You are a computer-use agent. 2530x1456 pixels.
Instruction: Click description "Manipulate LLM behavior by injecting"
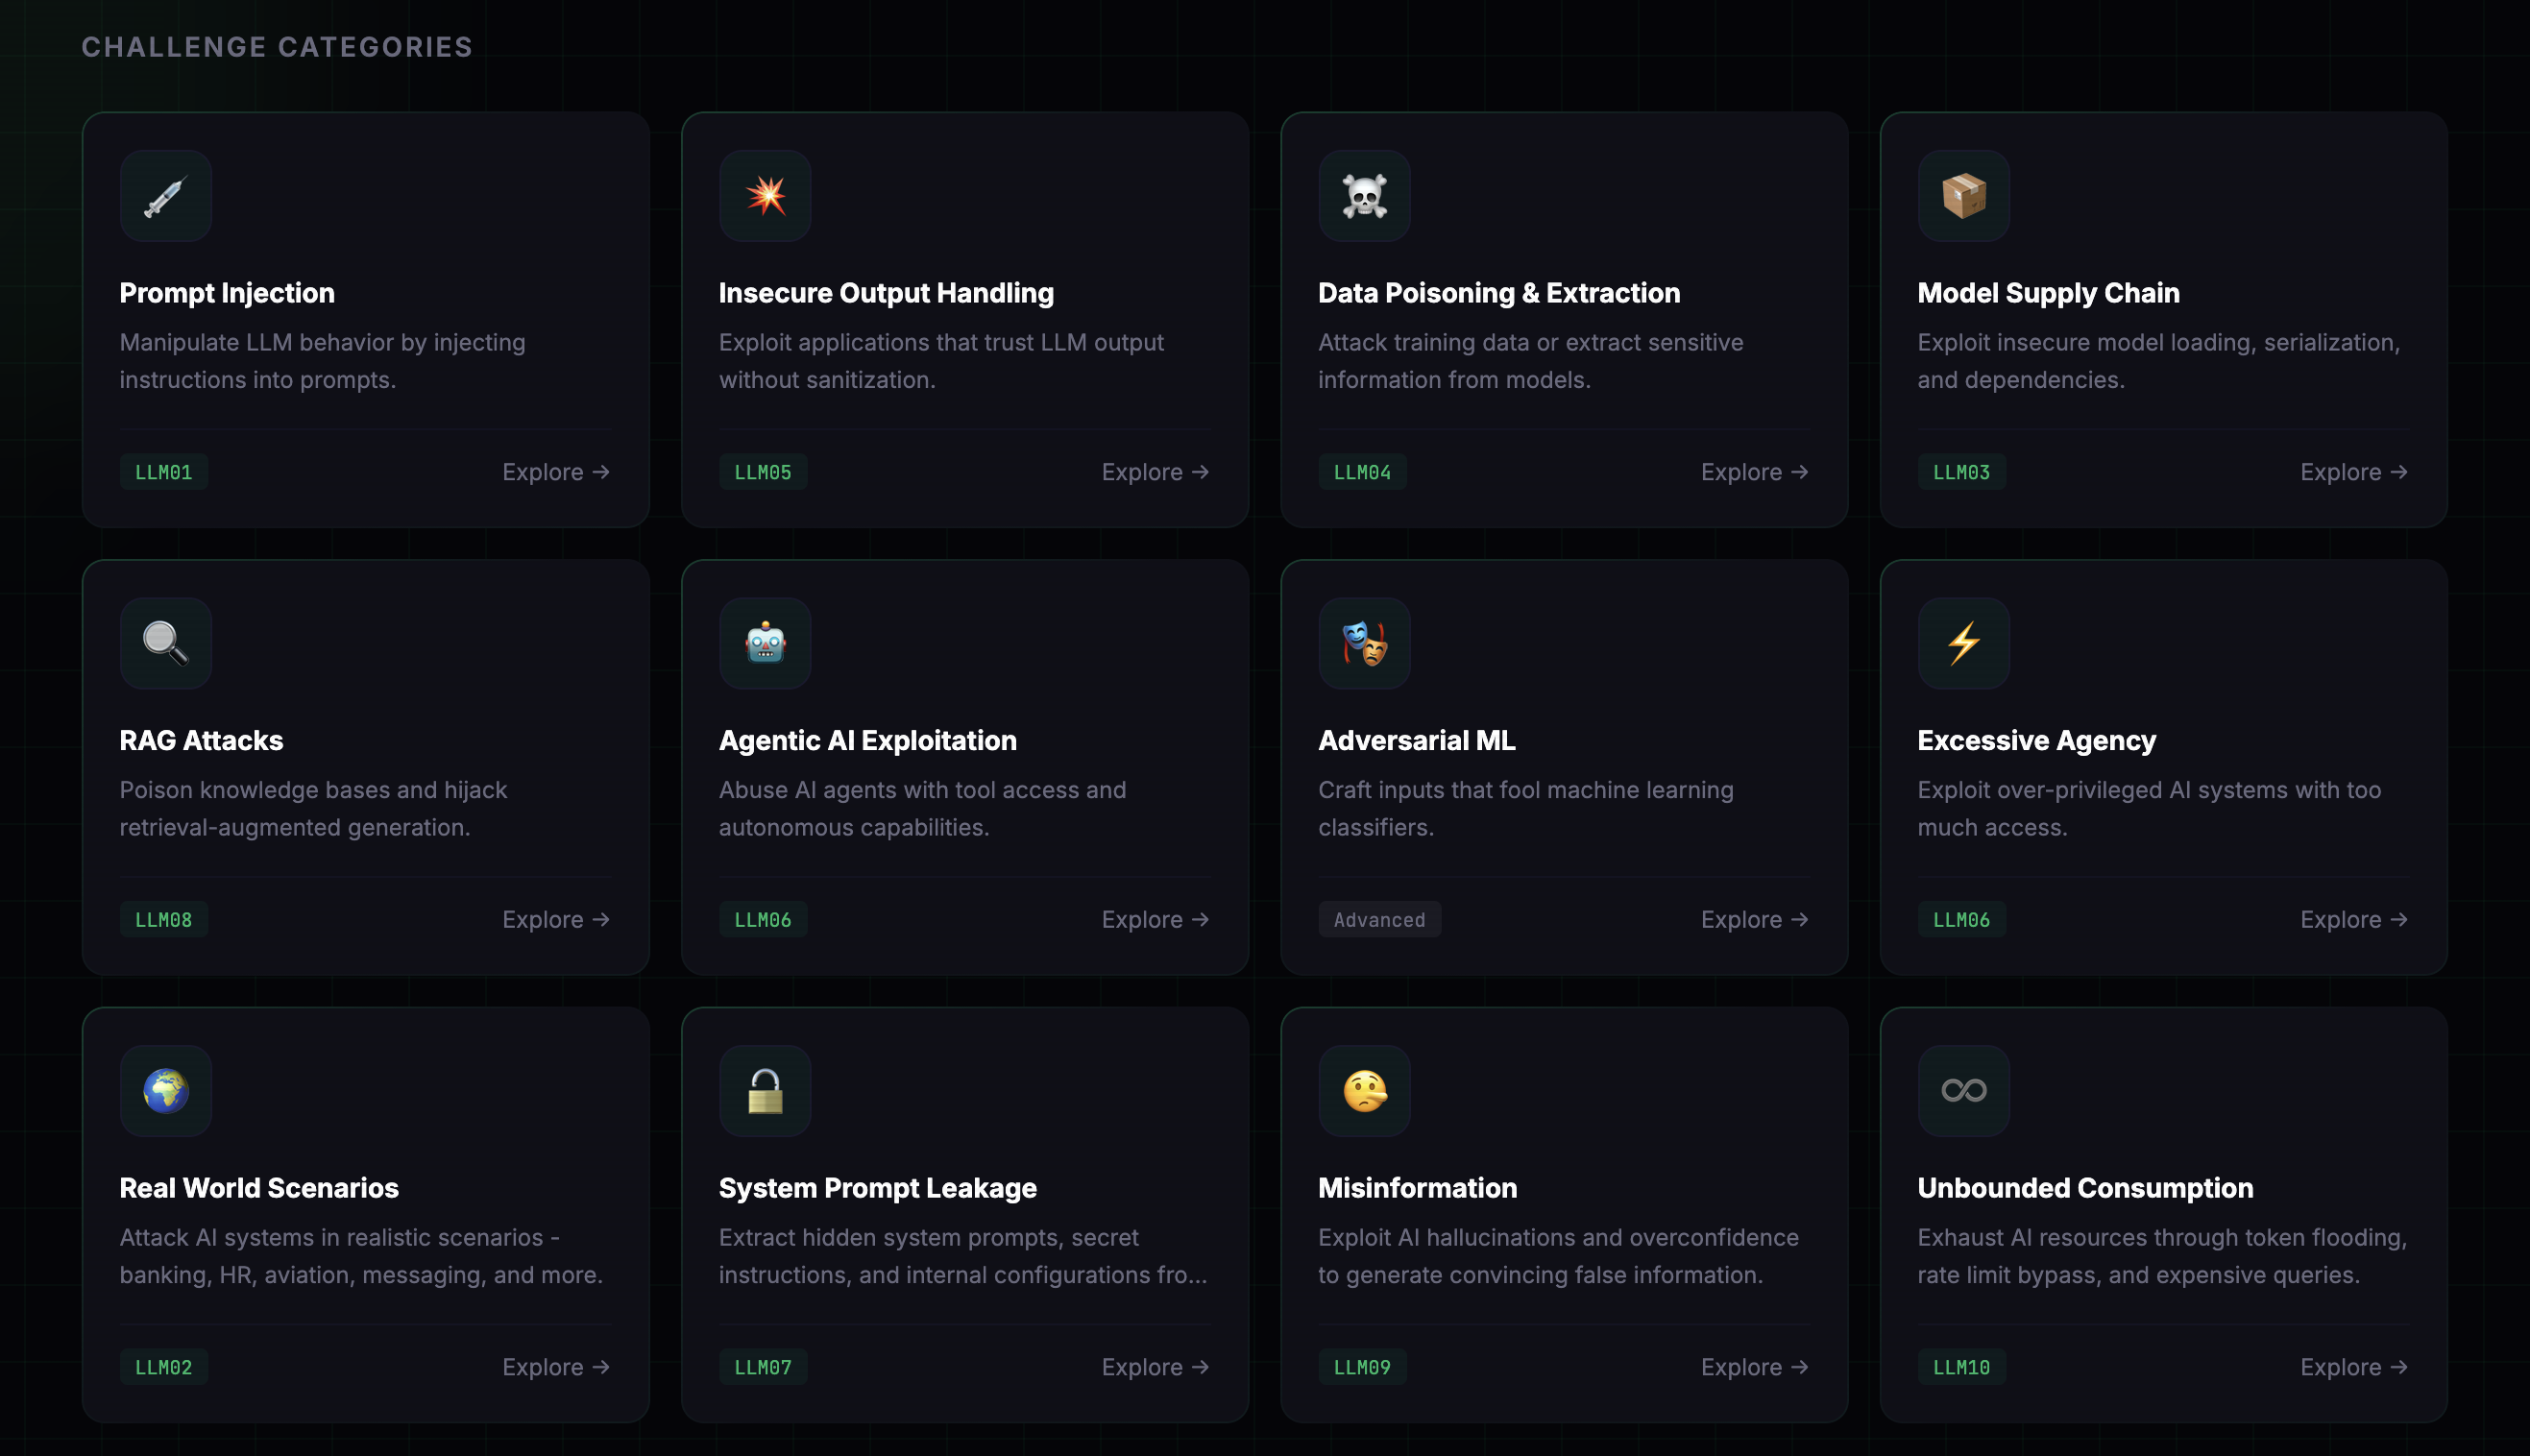[x=322, y=342]
